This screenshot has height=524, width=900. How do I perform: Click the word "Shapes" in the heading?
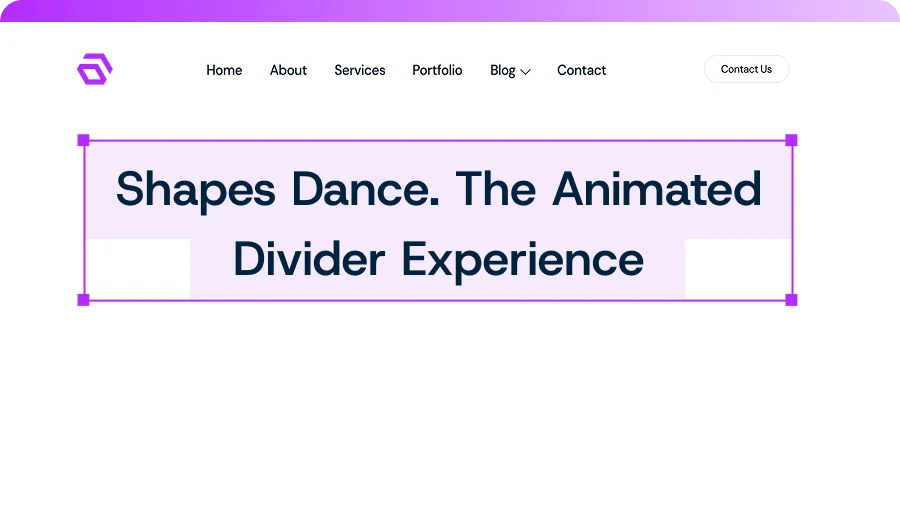point(195,189)
